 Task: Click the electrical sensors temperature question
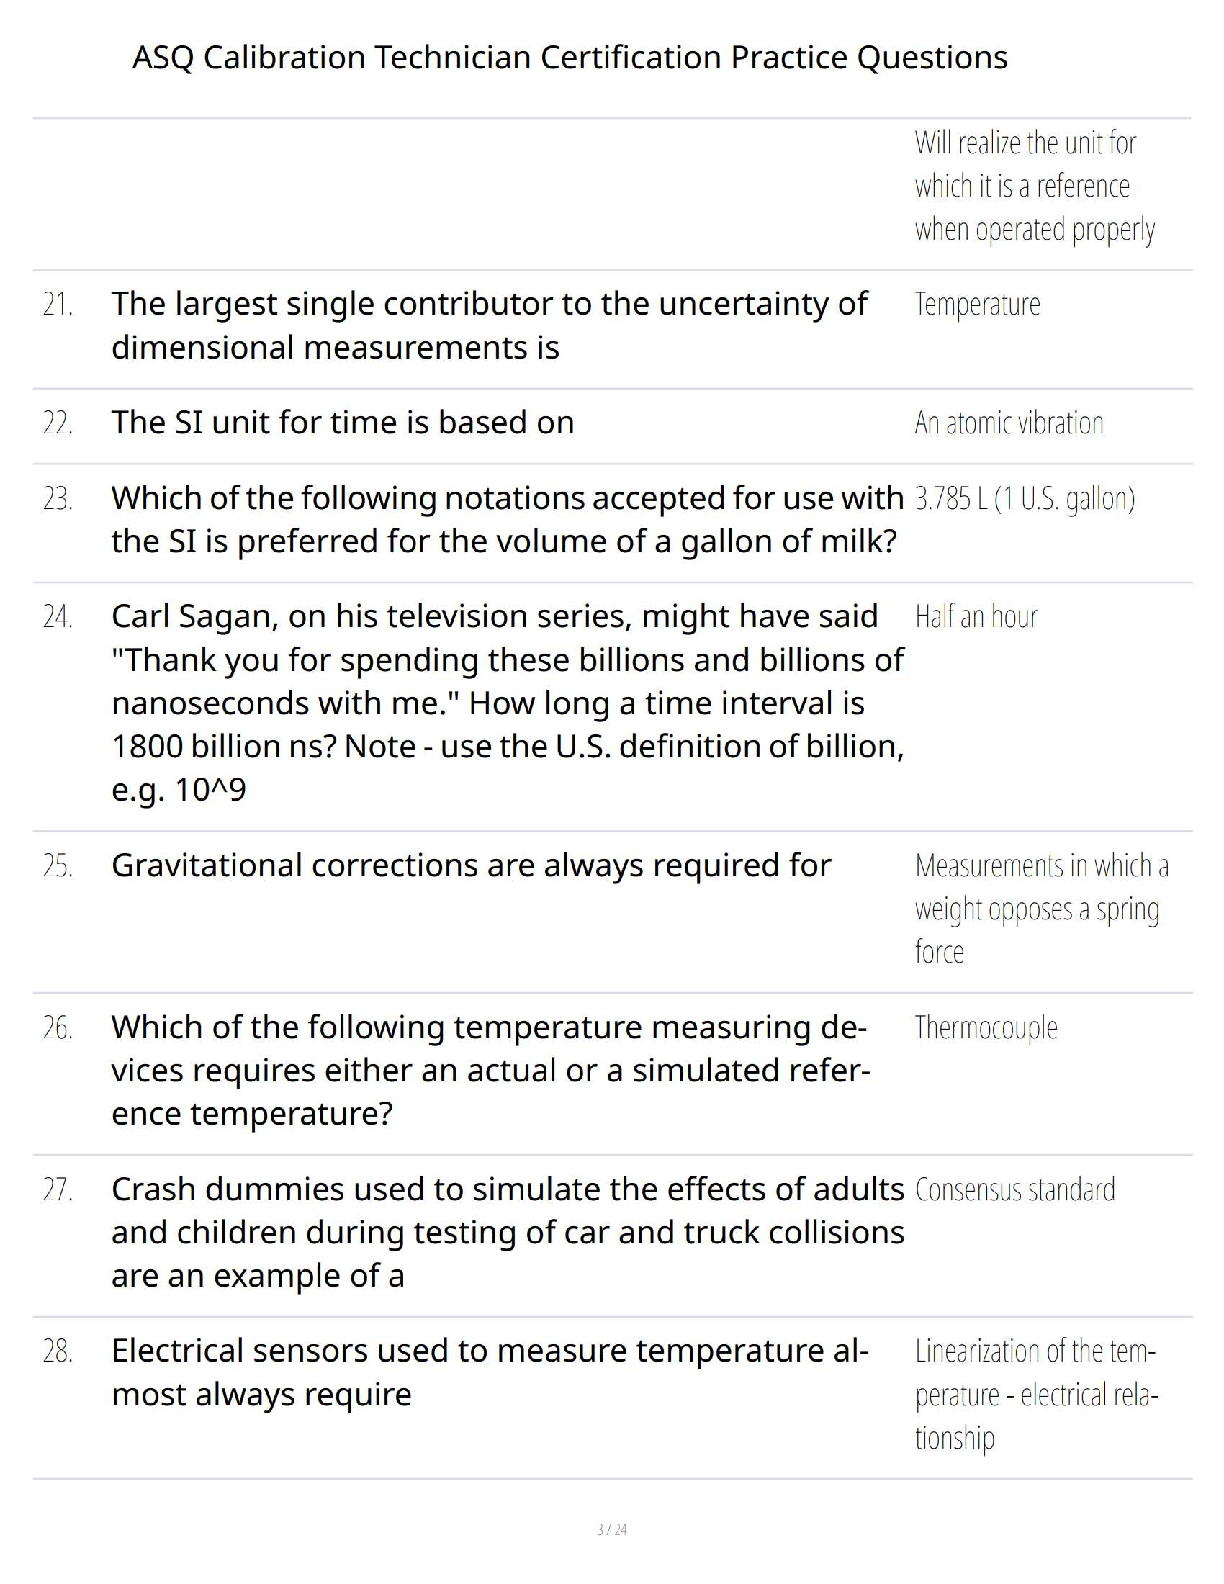489,1372
